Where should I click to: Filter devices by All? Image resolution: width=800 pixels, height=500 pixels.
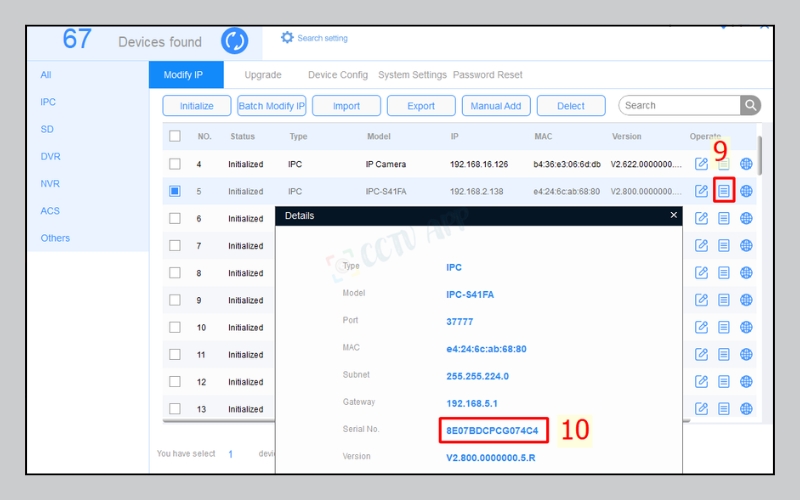(x=46, y=75)
